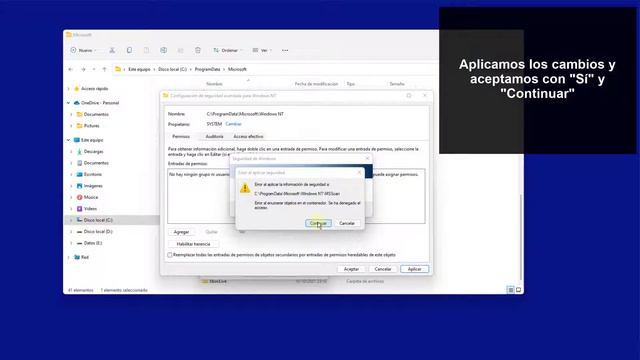Sort by Fecha de modificación column header
This screenshot has height=360, width=640.
(x=316, y=84)
